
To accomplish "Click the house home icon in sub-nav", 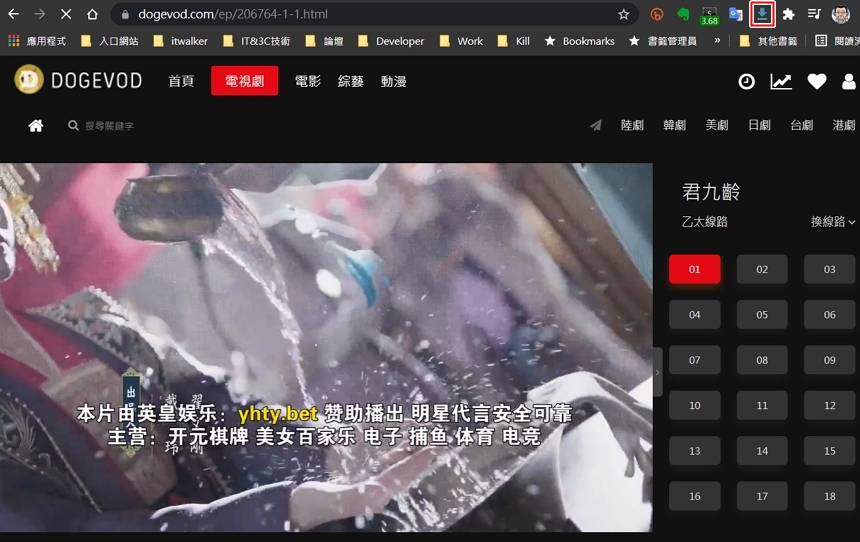I will pos(36,126).
